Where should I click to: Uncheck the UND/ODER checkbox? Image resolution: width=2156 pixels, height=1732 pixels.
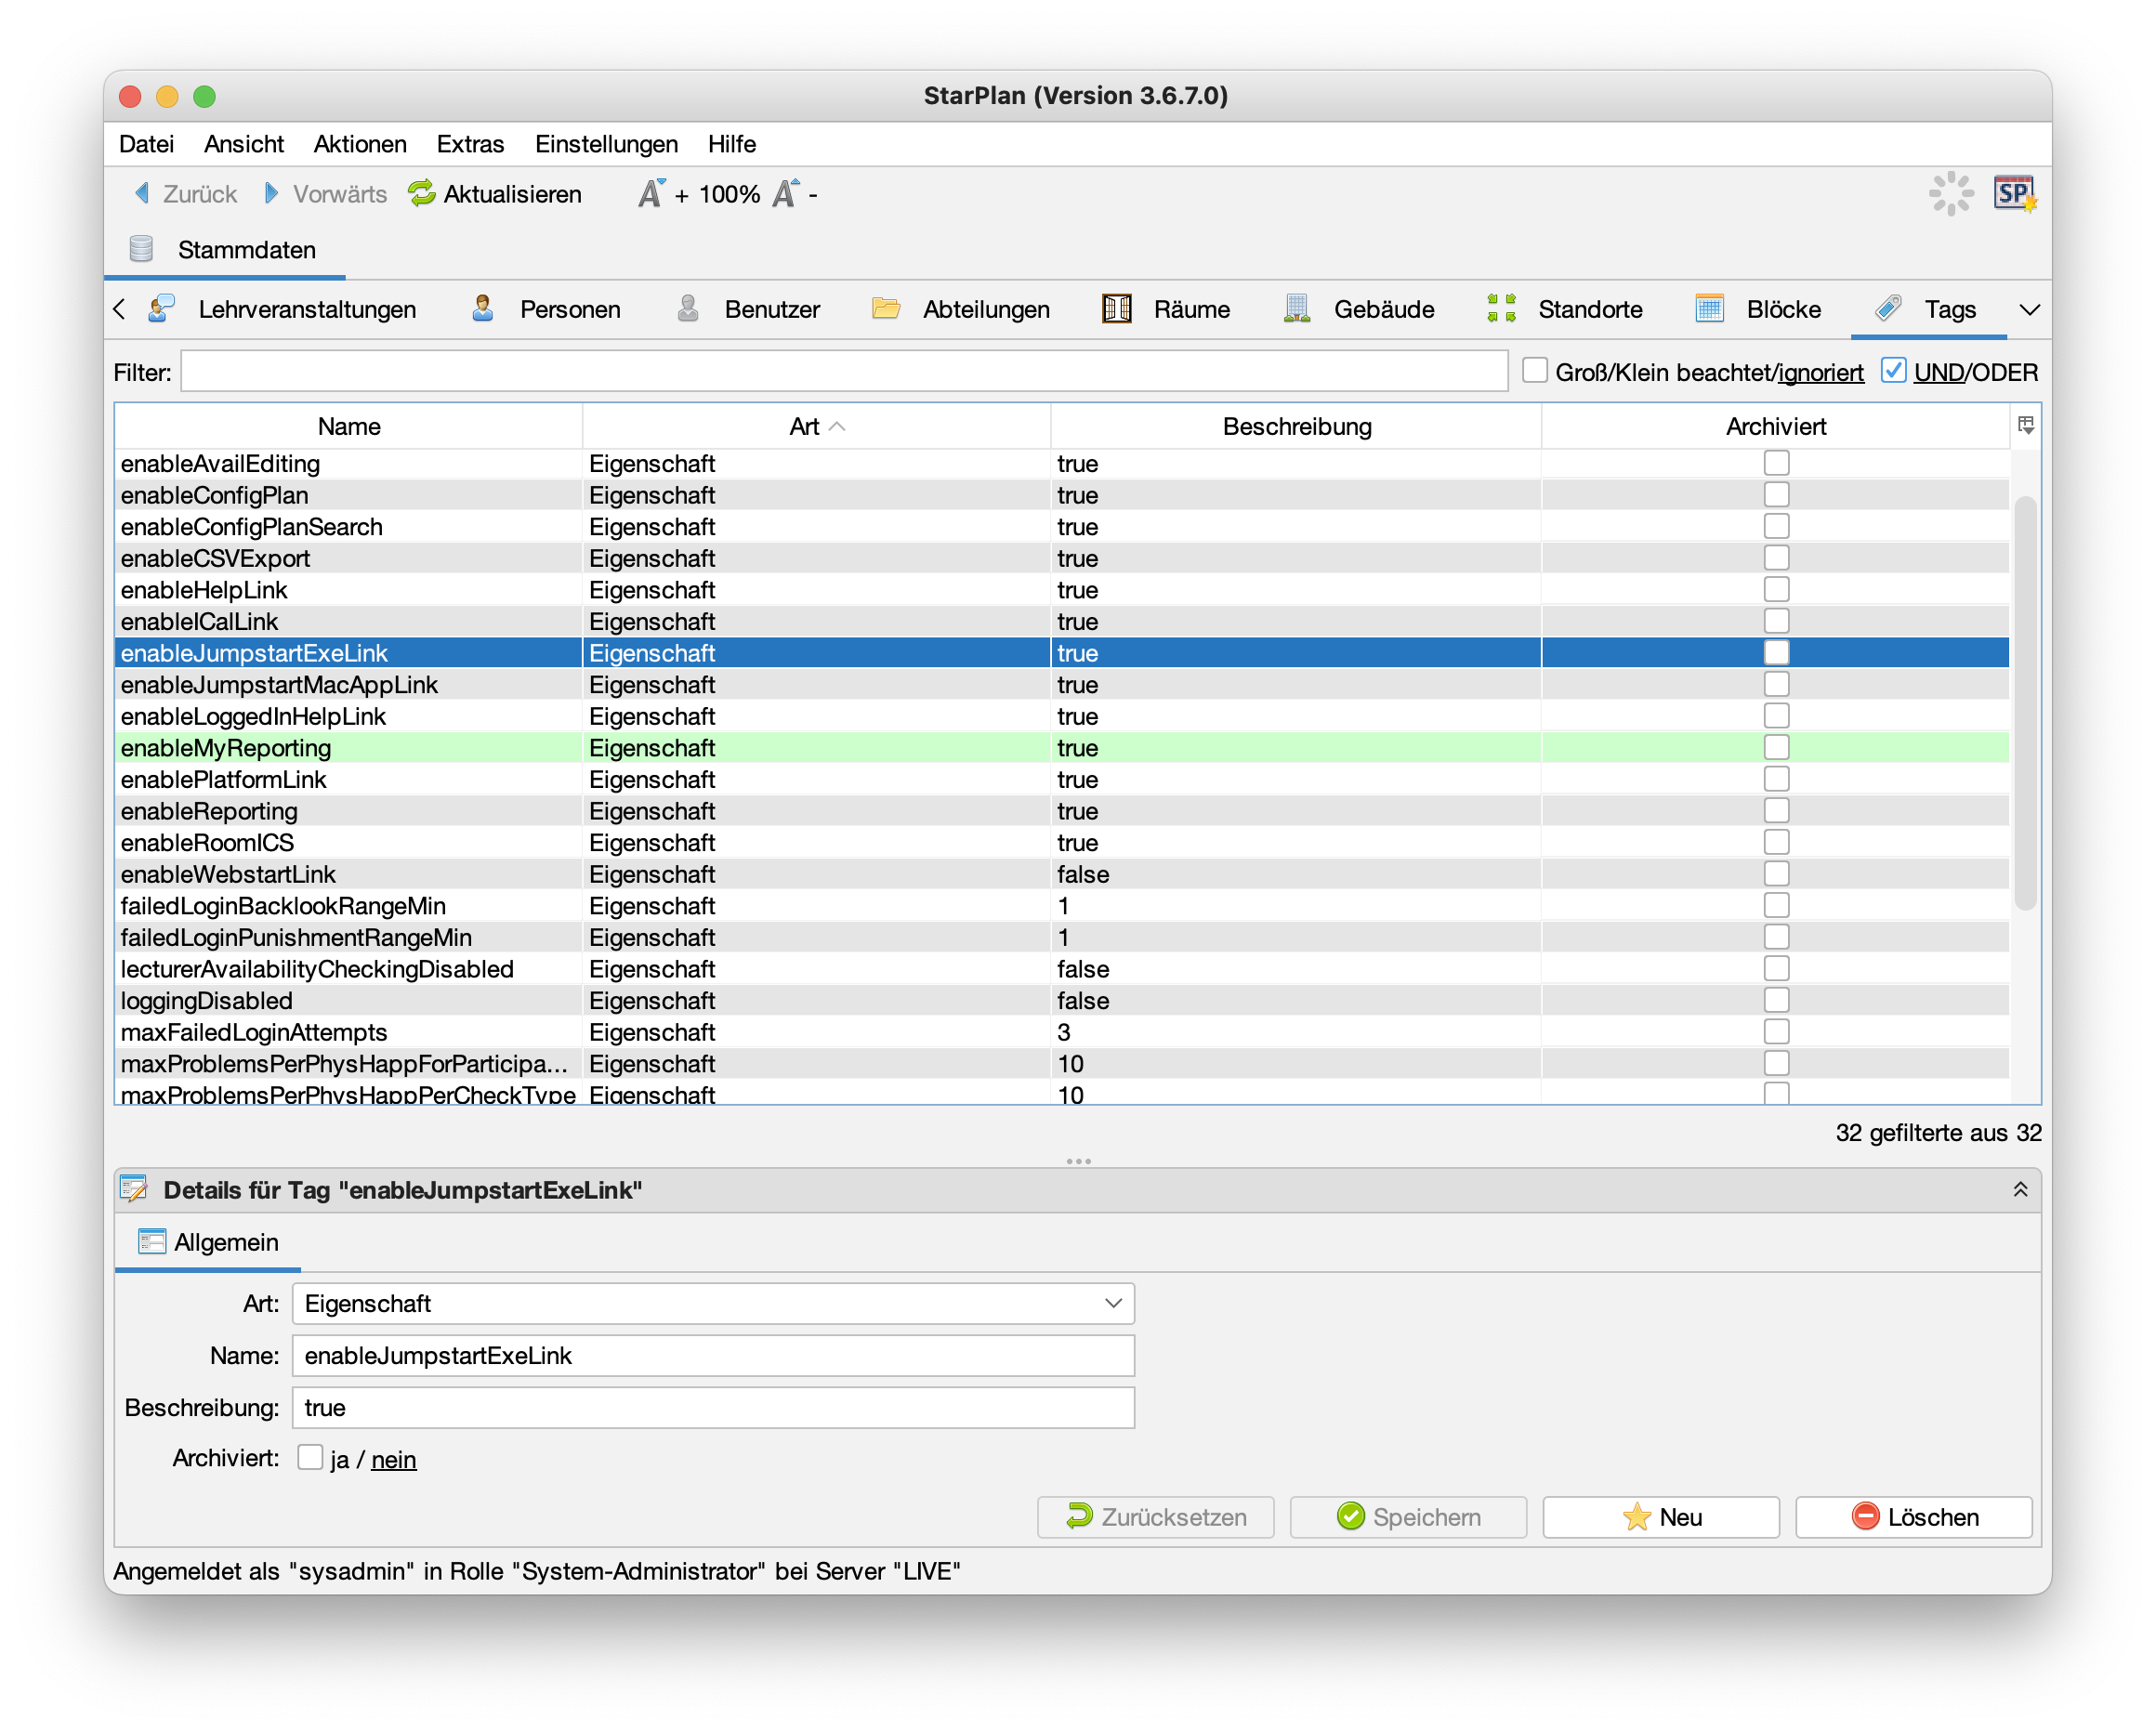pos(1892,371)
